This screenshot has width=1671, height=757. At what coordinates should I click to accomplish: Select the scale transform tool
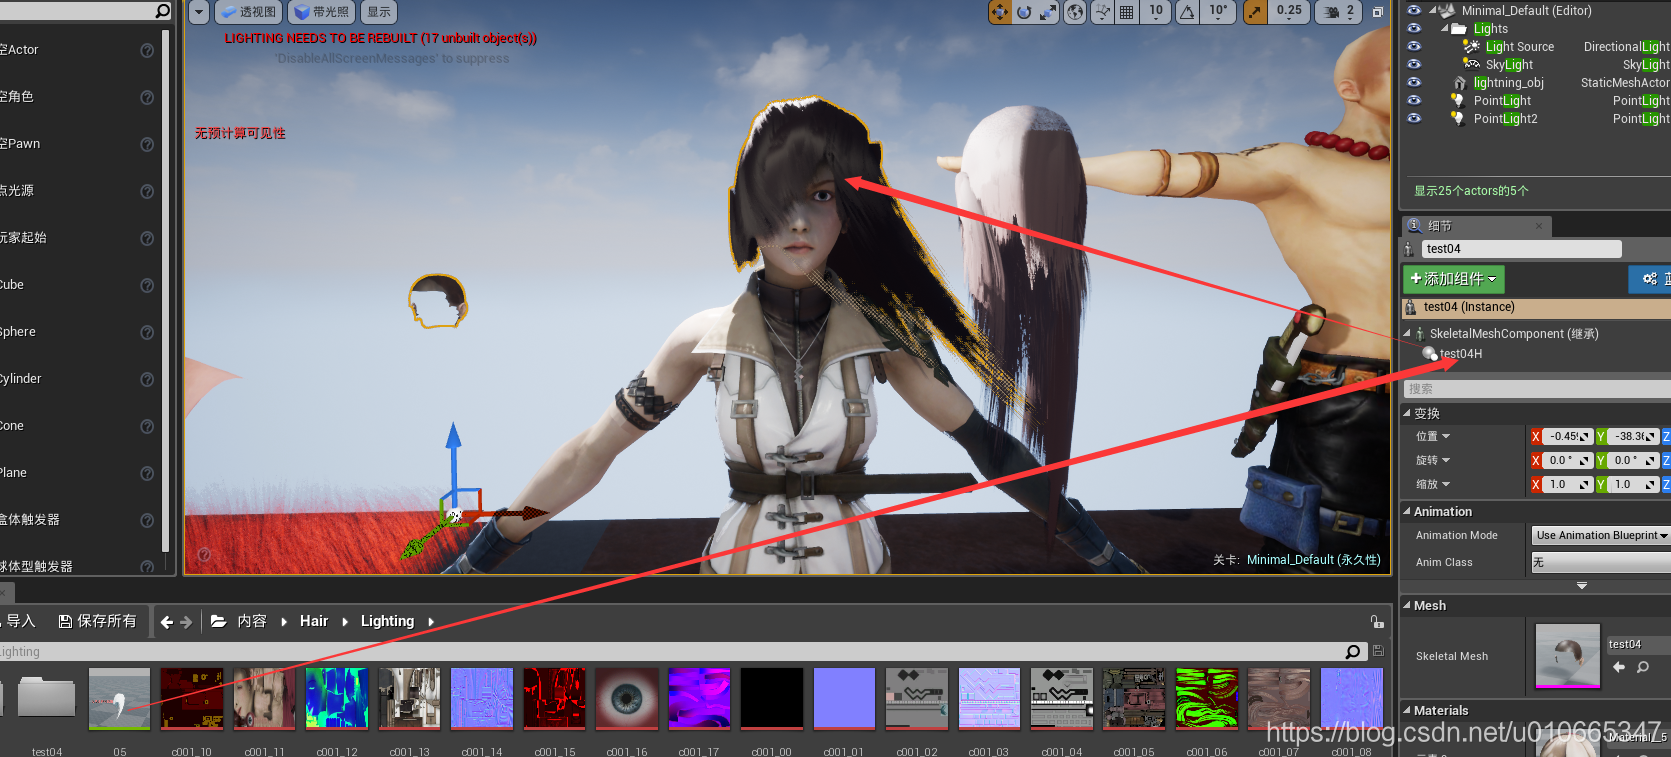pyautogui.click(x=1048, y=12)
